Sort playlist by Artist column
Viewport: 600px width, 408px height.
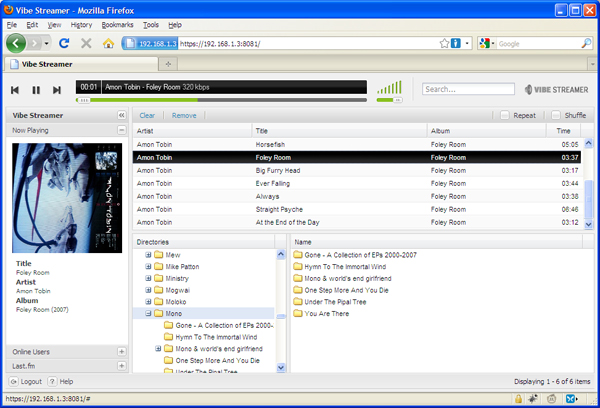[x=192, y=131]
